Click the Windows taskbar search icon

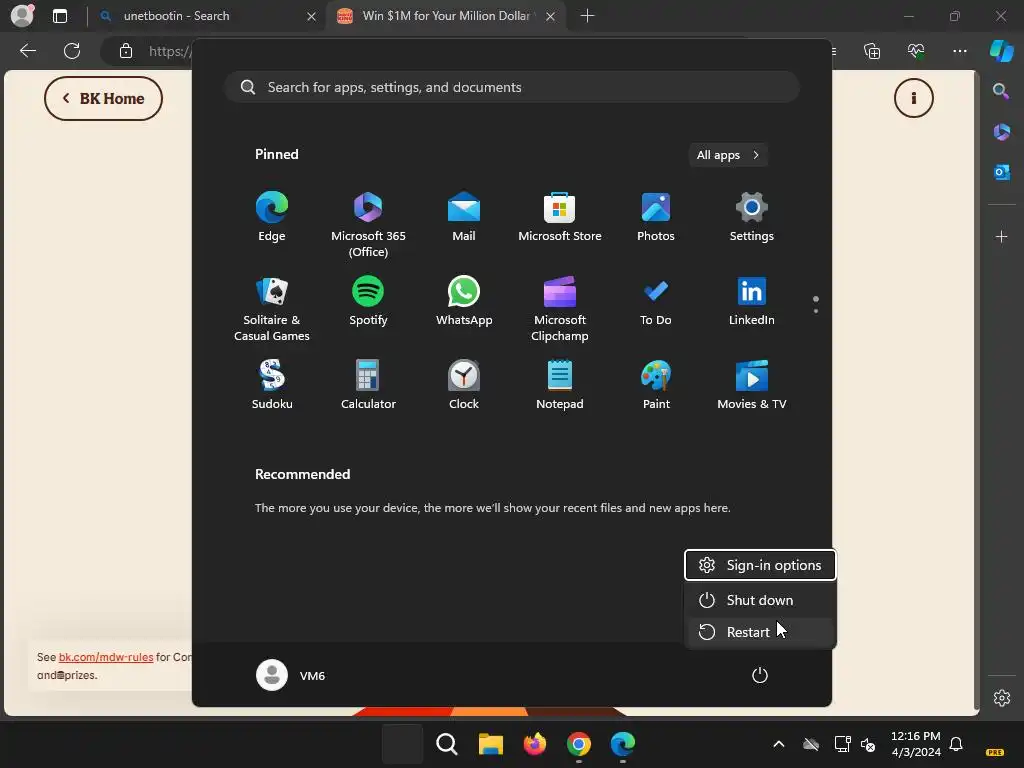[x=447, y=744]
